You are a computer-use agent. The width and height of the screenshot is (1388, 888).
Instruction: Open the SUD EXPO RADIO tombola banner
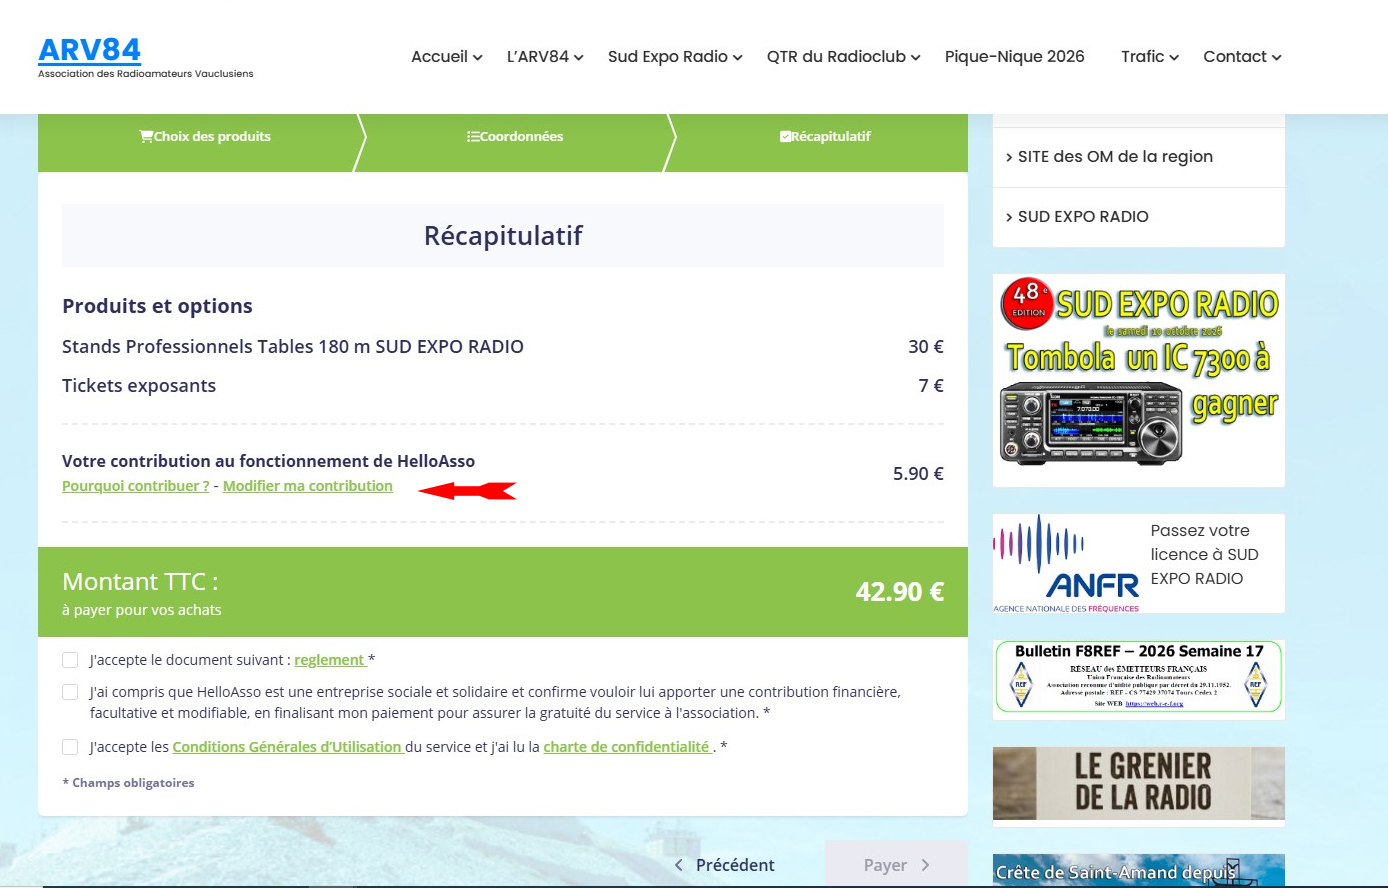click(1138, 380)
